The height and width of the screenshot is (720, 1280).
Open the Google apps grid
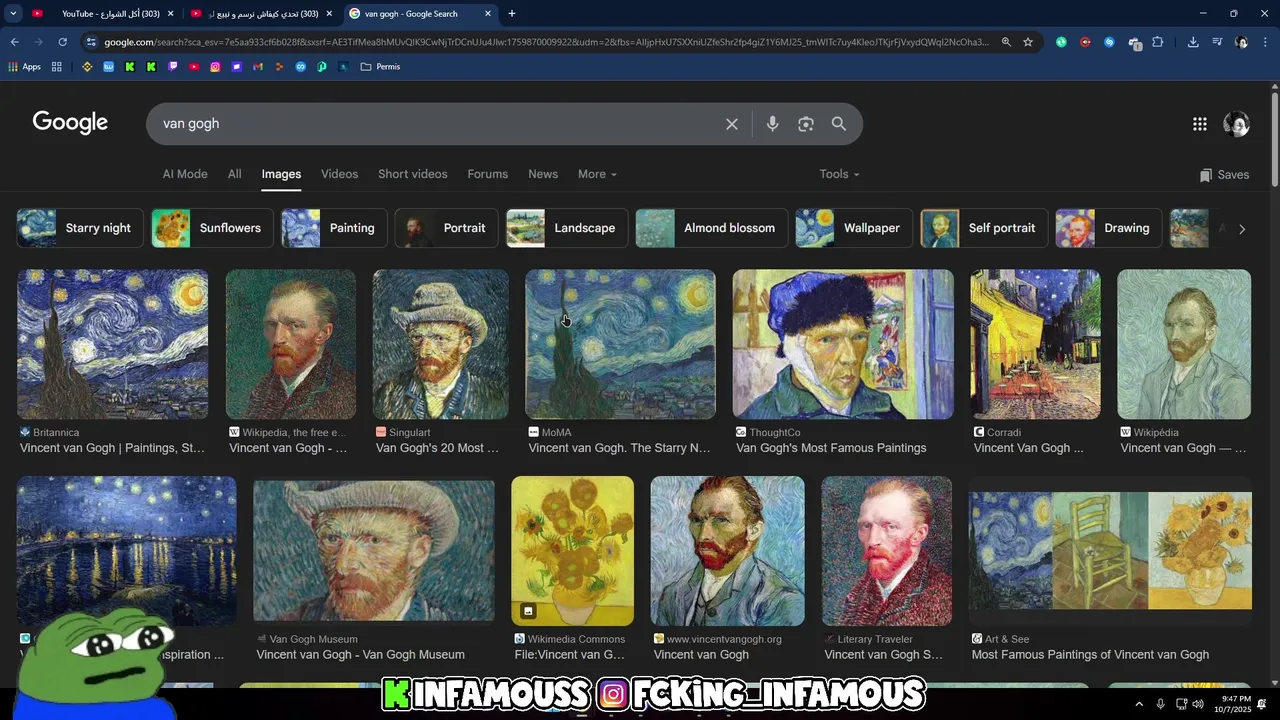pos(1200,124)
